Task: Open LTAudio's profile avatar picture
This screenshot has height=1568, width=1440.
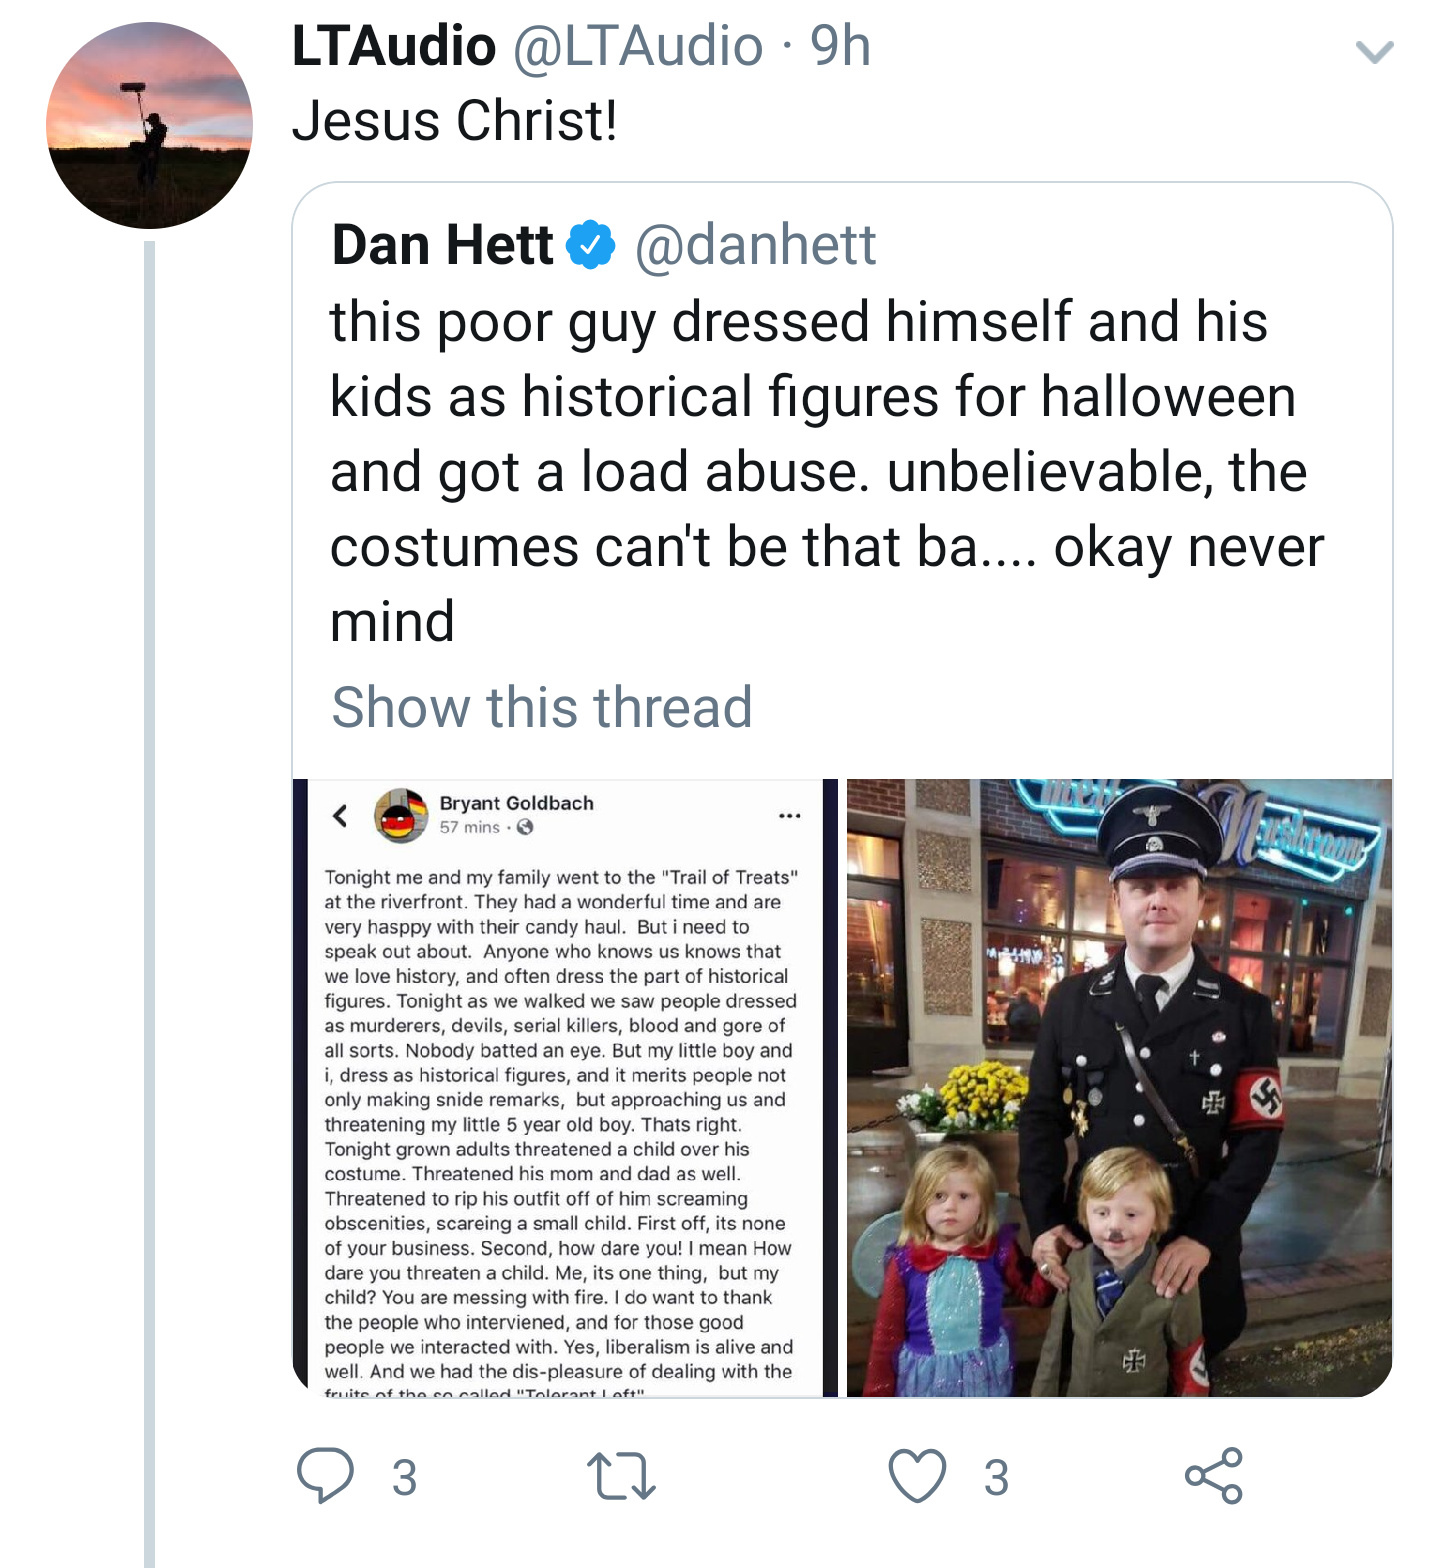Action: (x=149, y=125)
